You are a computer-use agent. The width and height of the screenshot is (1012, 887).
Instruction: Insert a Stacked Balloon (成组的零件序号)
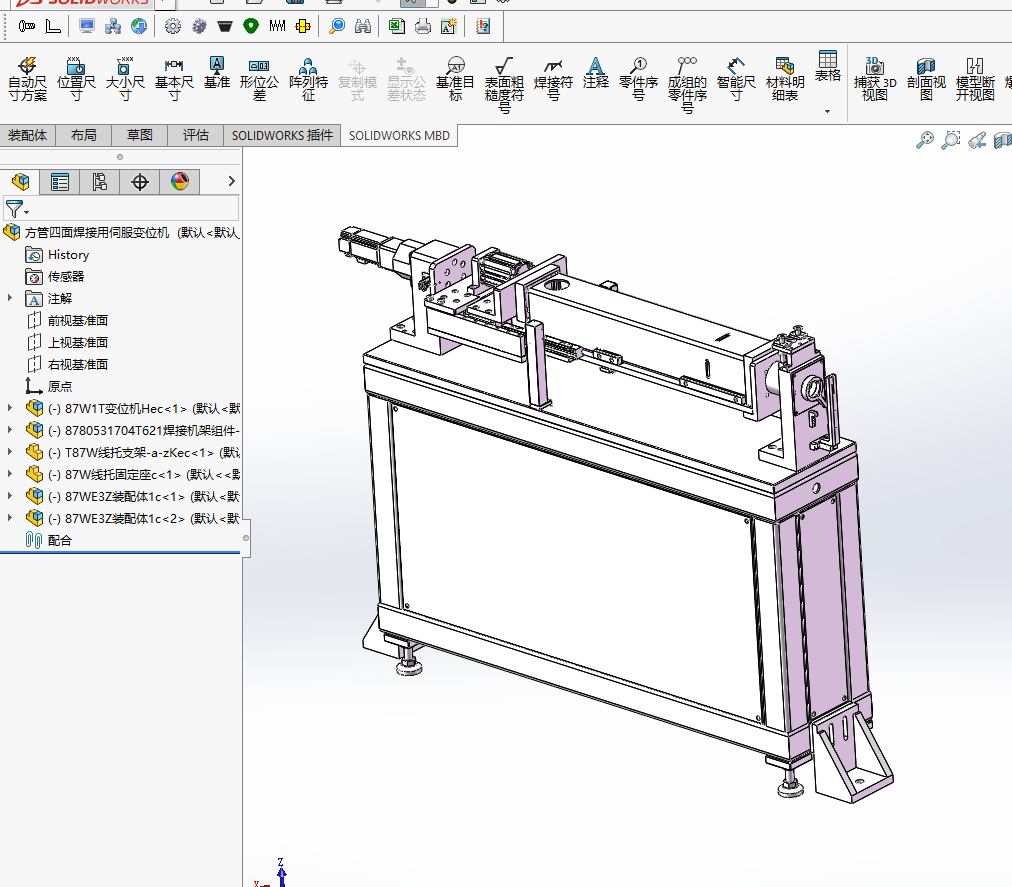[x=687, y=85]
